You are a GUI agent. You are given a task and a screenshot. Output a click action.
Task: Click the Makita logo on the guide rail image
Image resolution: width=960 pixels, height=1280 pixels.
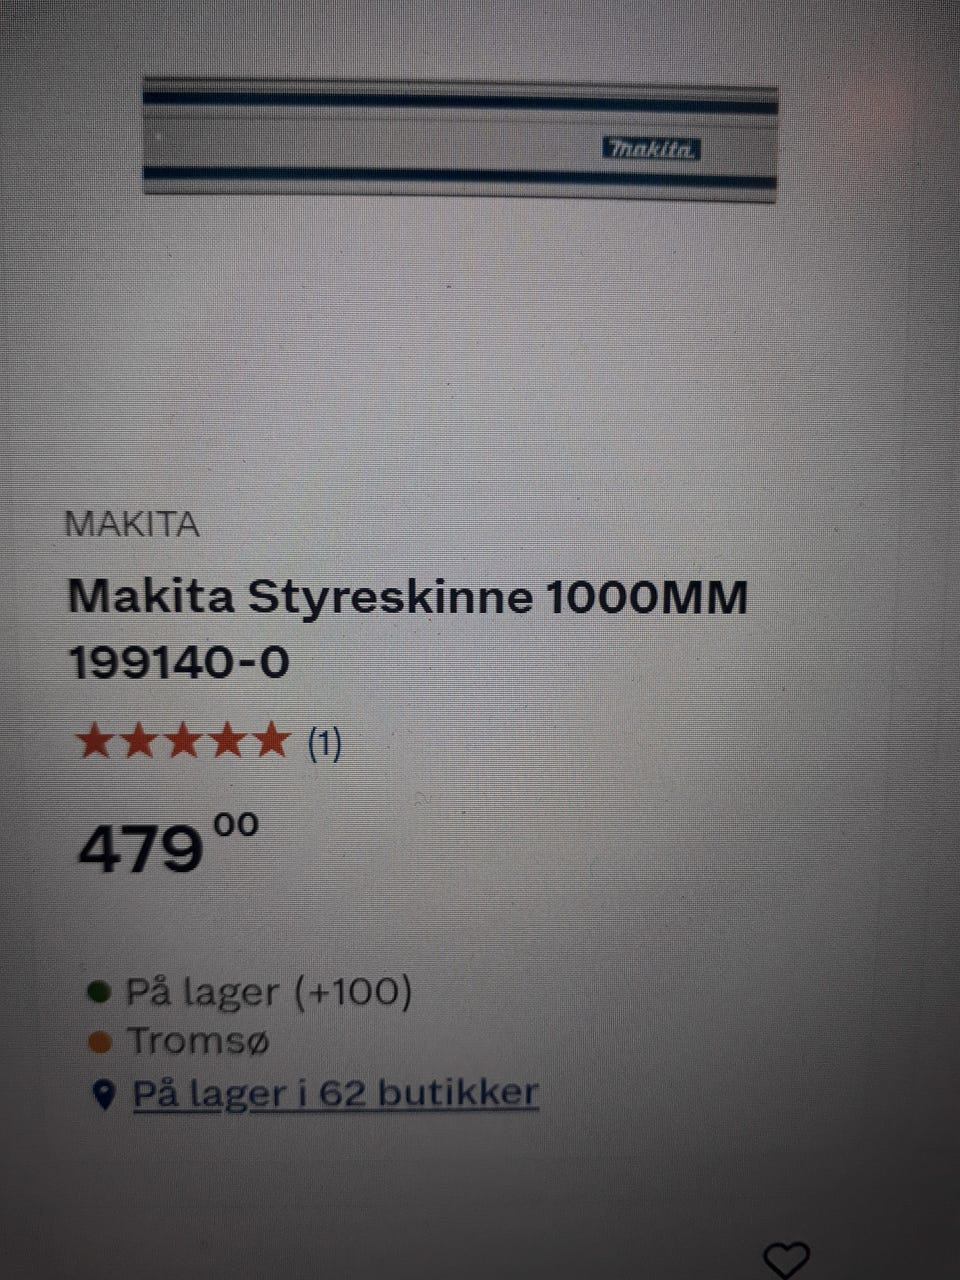[650, 149]
